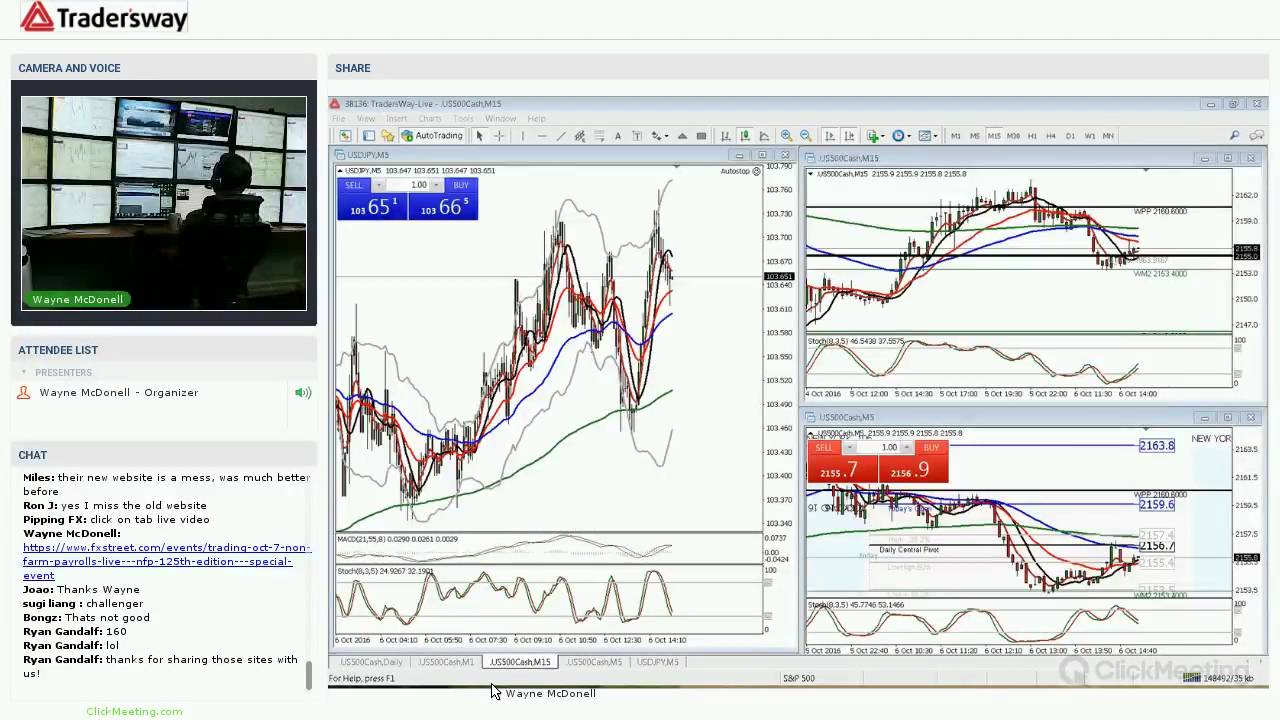Switch to line chart display

[x=764, y=135]
